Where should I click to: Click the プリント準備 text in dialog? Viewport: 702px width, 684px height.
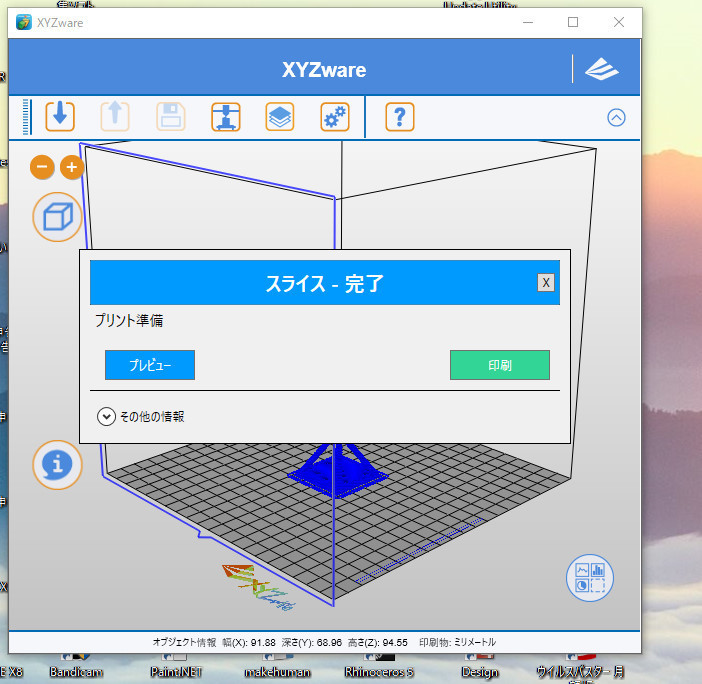129,321
